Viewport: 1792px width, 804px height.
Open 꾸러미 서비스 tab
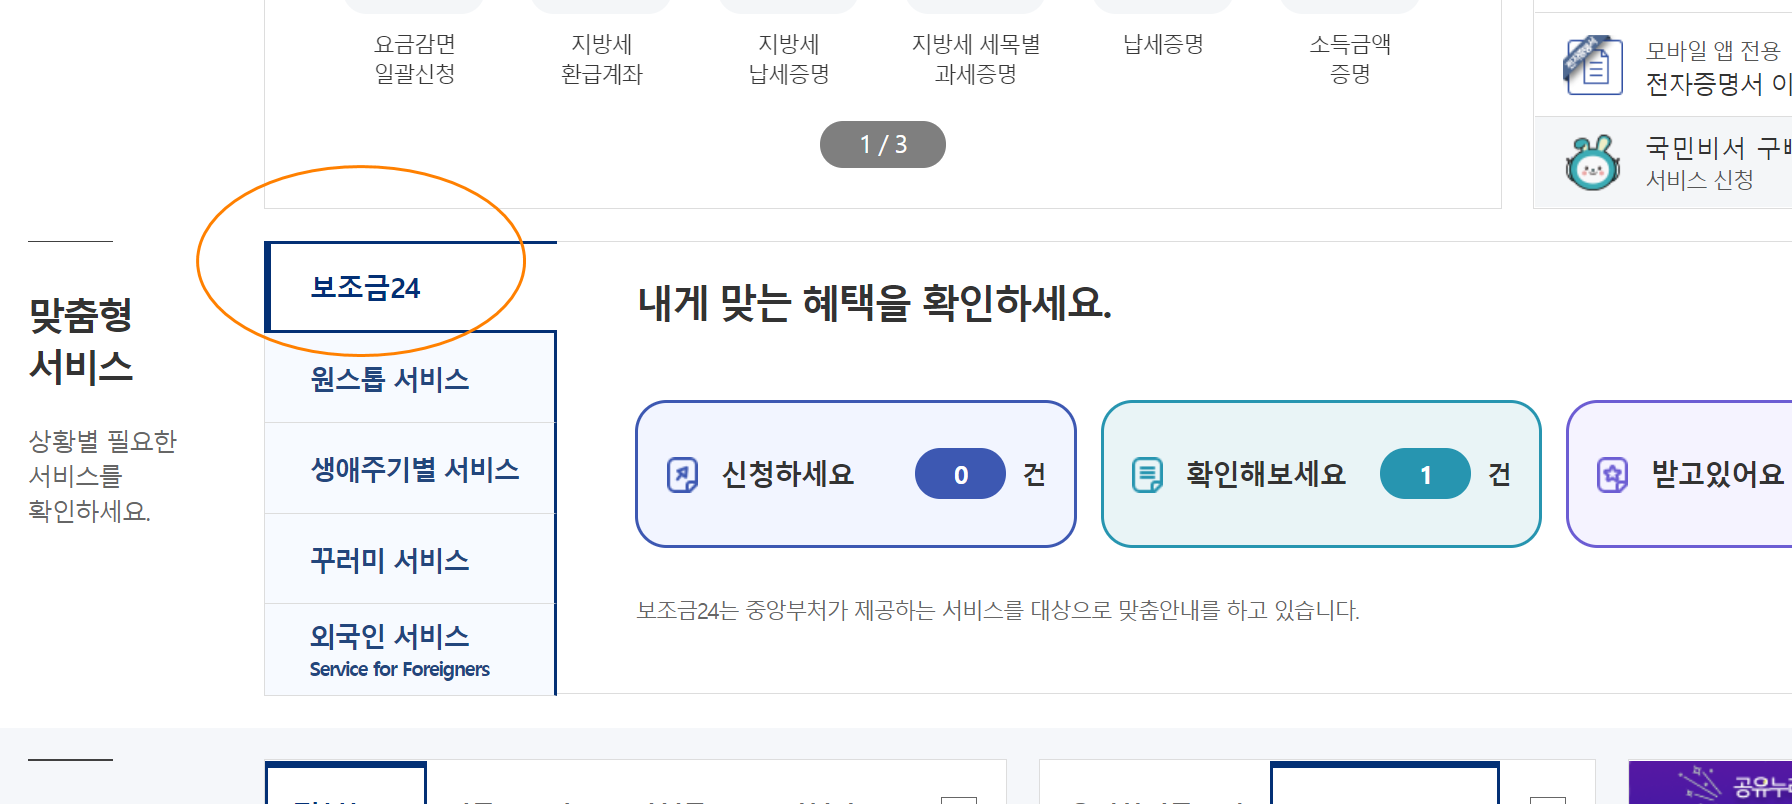pos(410,560)
